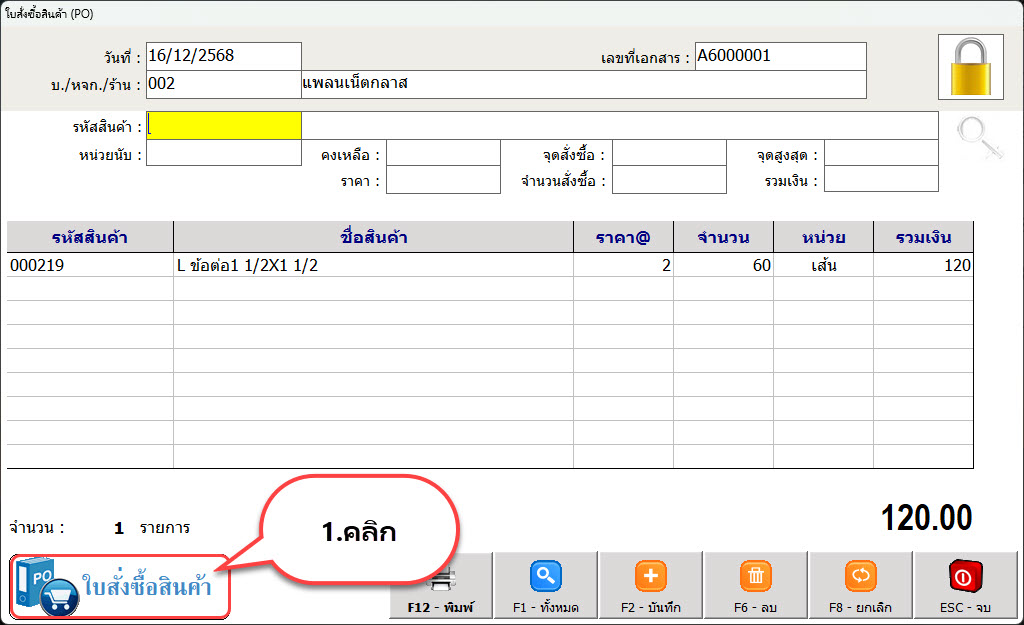Viewport: 1024px width, 625px height.
Task: Click the F1 show all button
Action: [546, 586]
